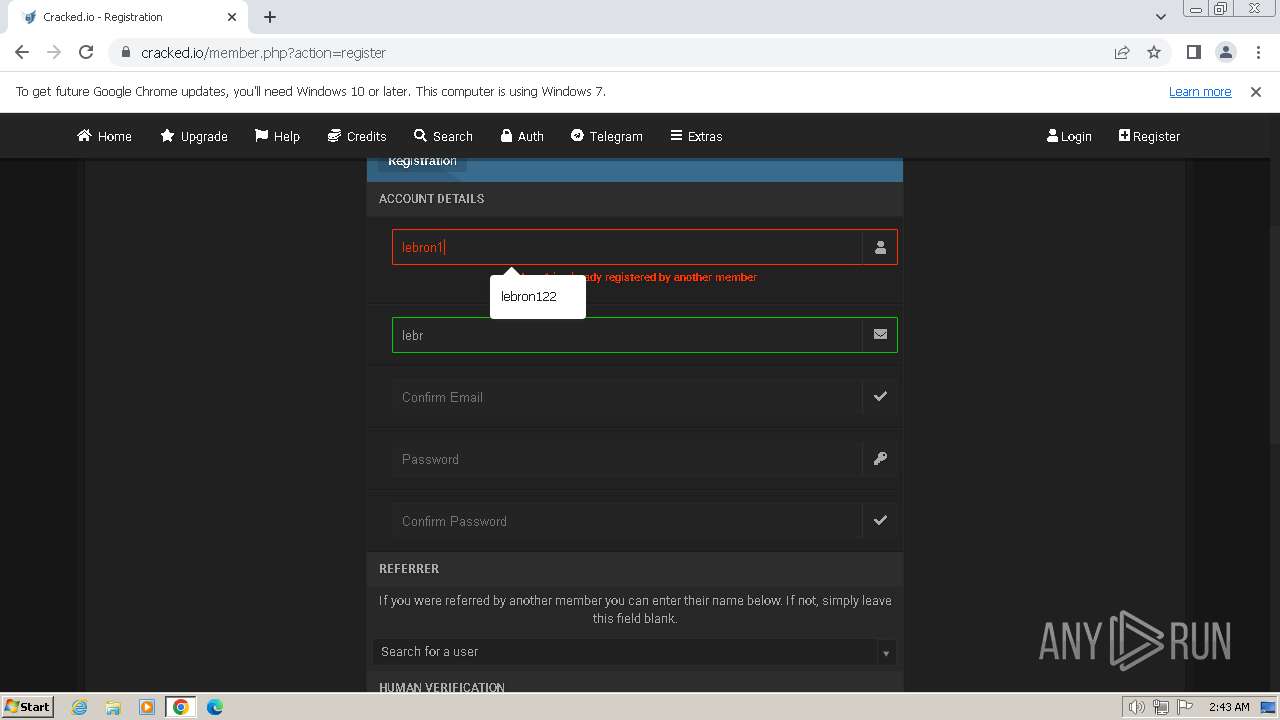
Task: Click the envelope icon beside email field
Action: [880, 335]
